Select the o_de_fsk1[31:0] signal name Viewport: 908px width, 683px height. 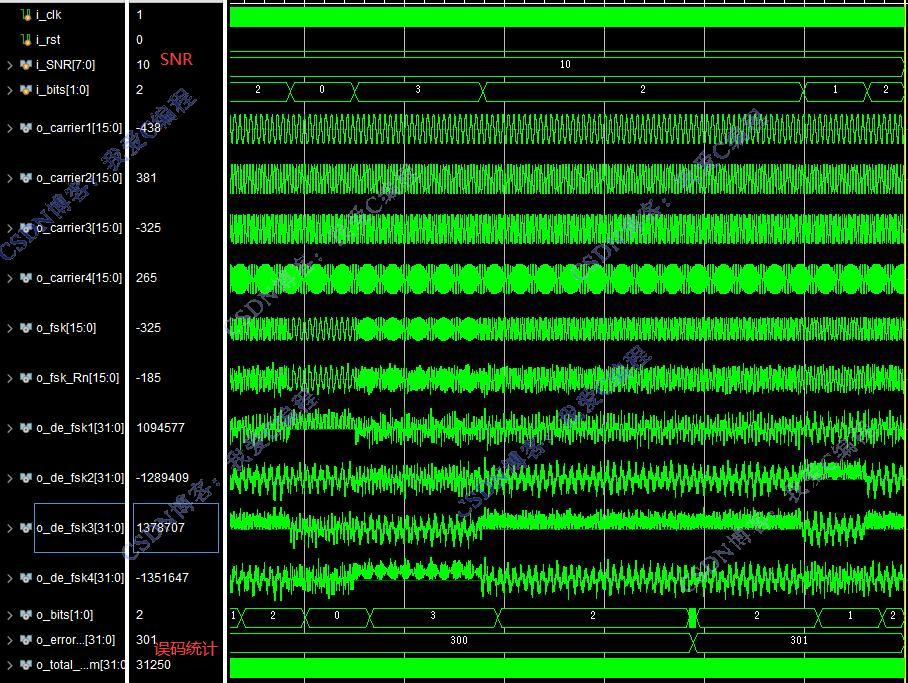coord(80,428)
